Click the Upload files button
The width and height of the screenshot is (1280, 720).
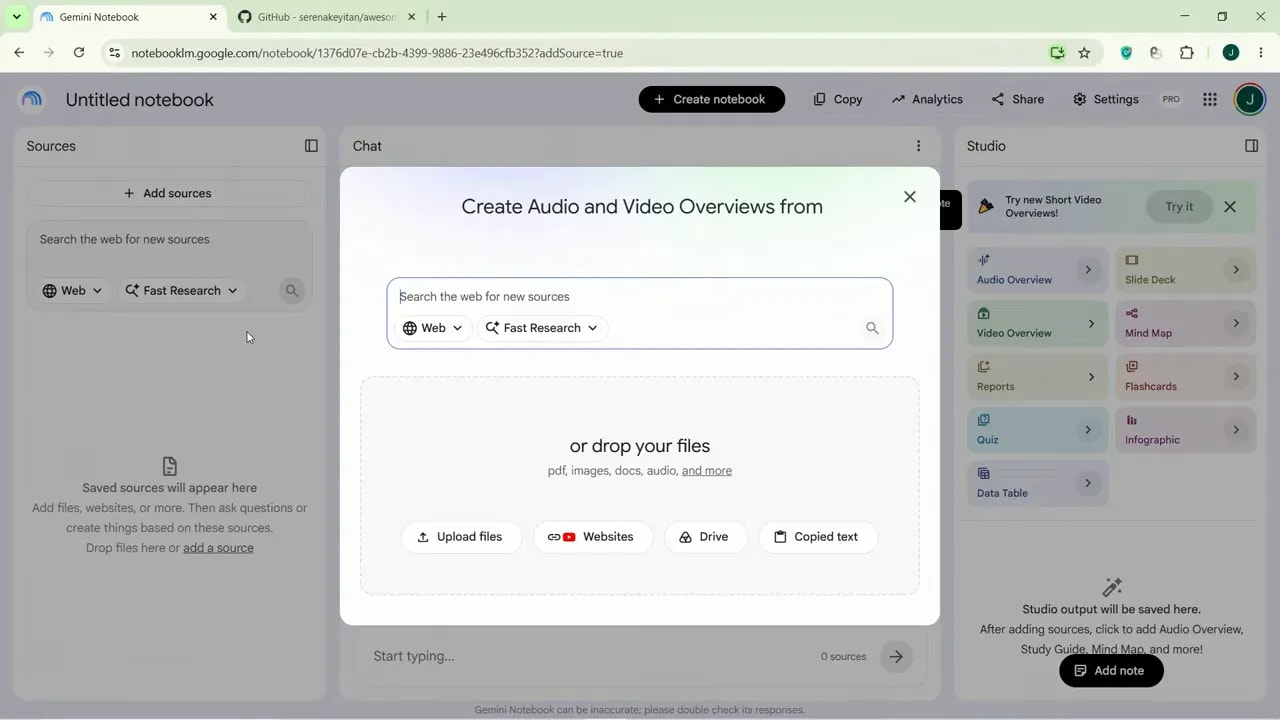point(460,537)
